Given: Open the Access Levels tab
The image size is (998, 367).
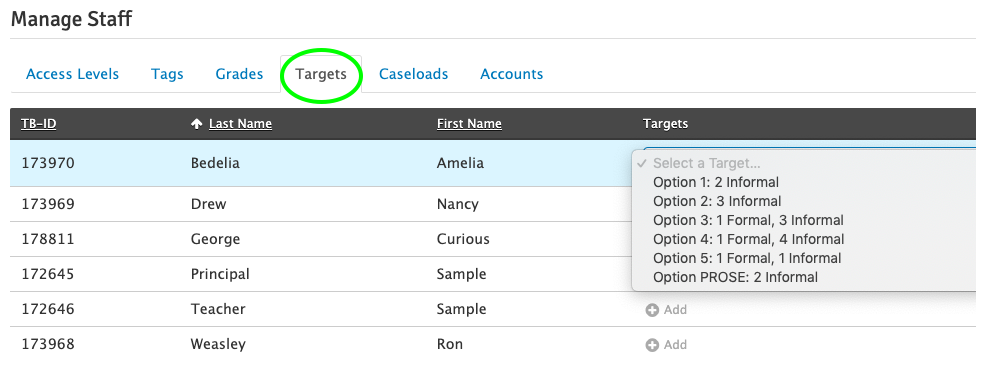Looking at the screenshot, I should 73,74.
